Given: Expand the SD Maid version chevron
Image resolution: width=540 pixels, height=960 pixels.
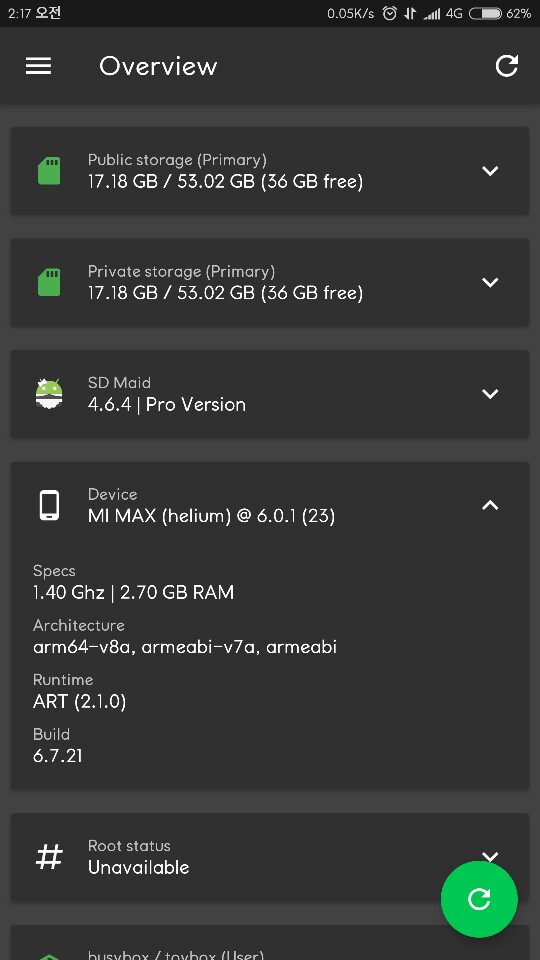Looking at the screenshot, I should pyautogui.click(x=490, y=394).
